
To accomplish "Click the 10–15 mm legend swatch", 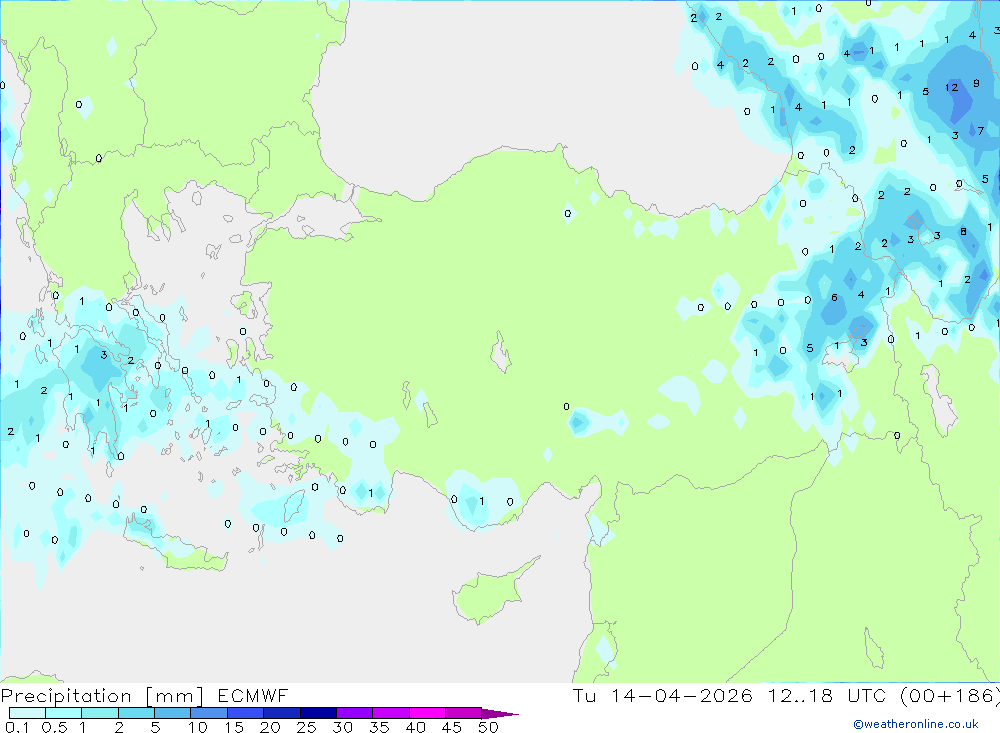I will tap(209, 713).
